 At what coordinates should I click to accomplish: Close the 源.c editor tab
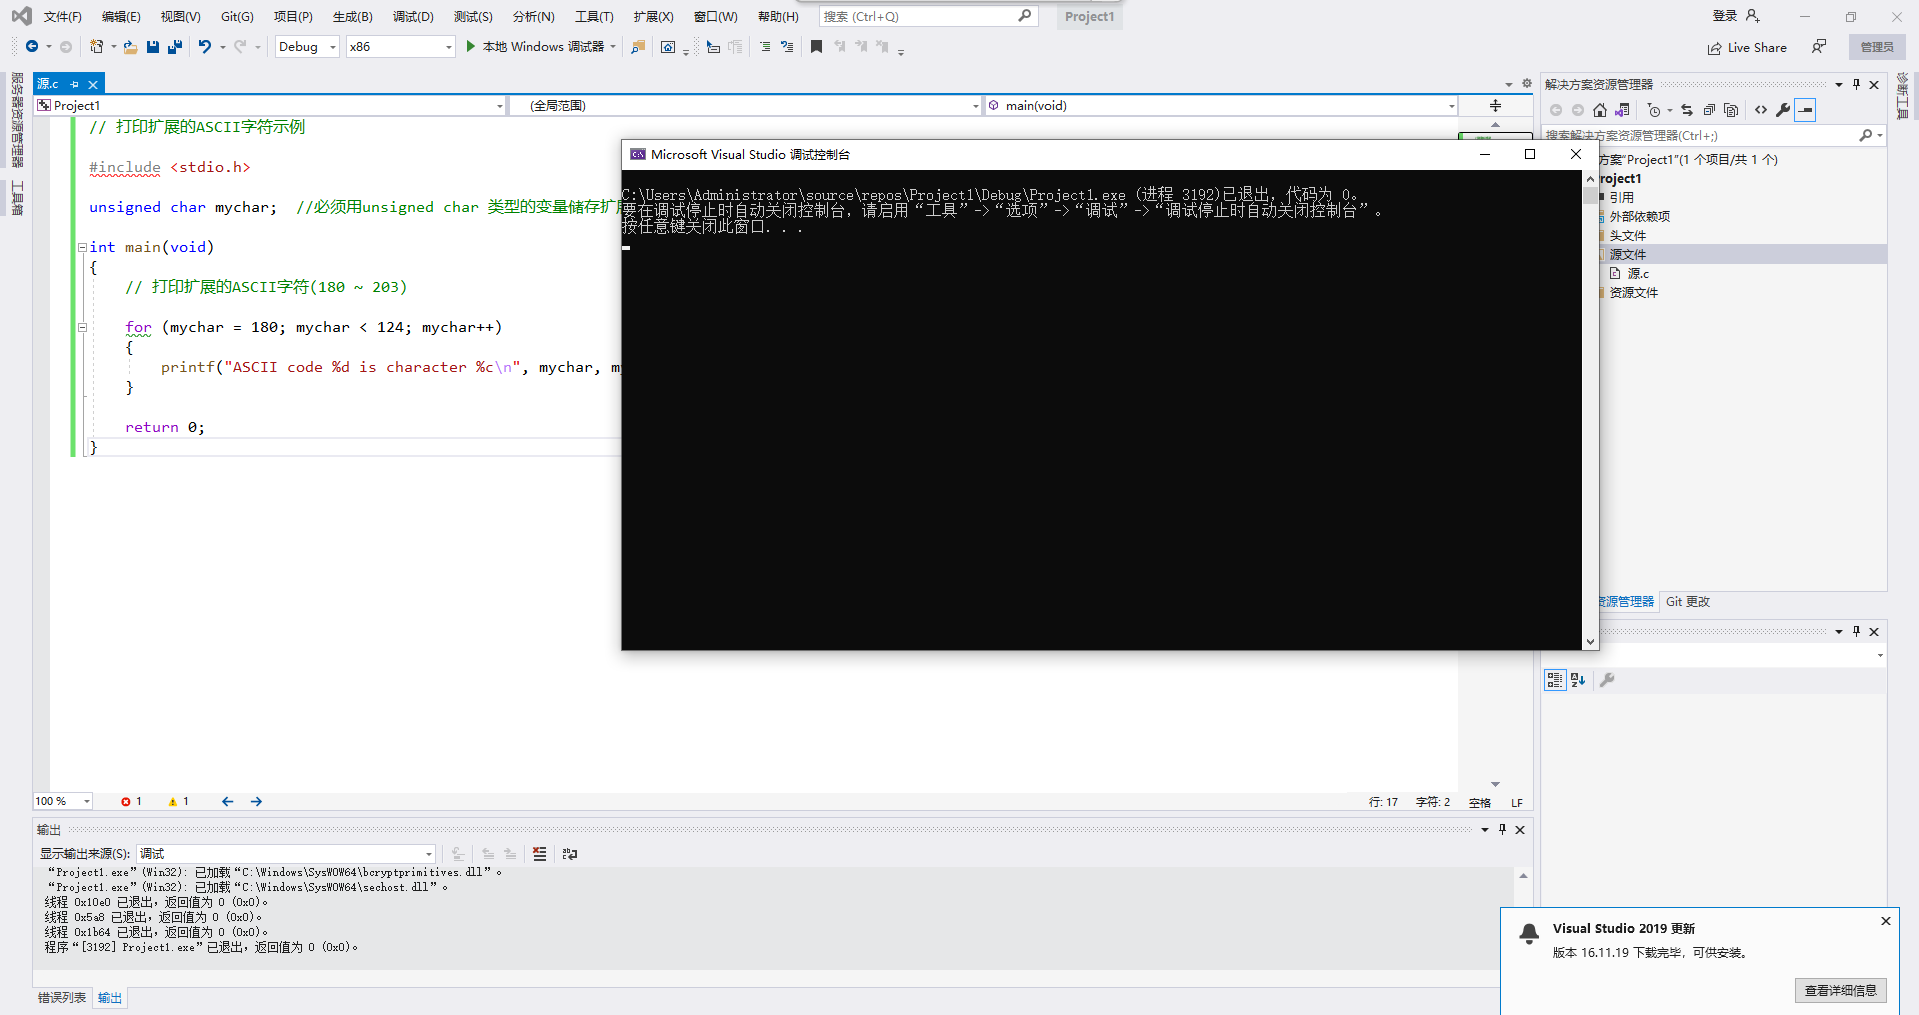click(93, 84)
